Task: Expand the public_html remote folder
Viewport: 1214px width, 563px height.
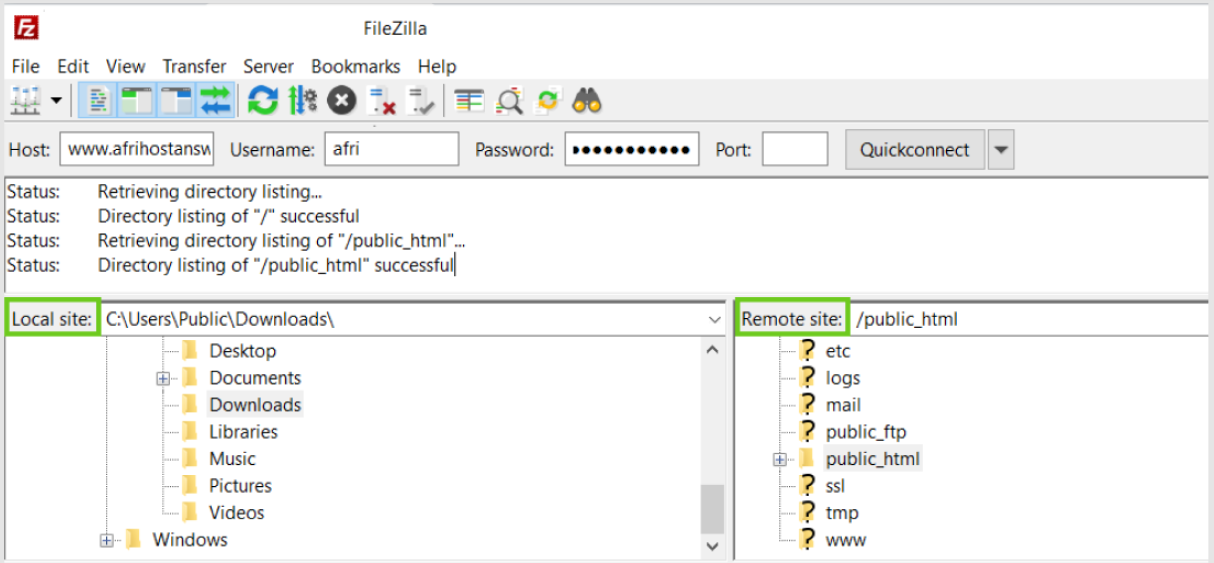Action: 780,459
